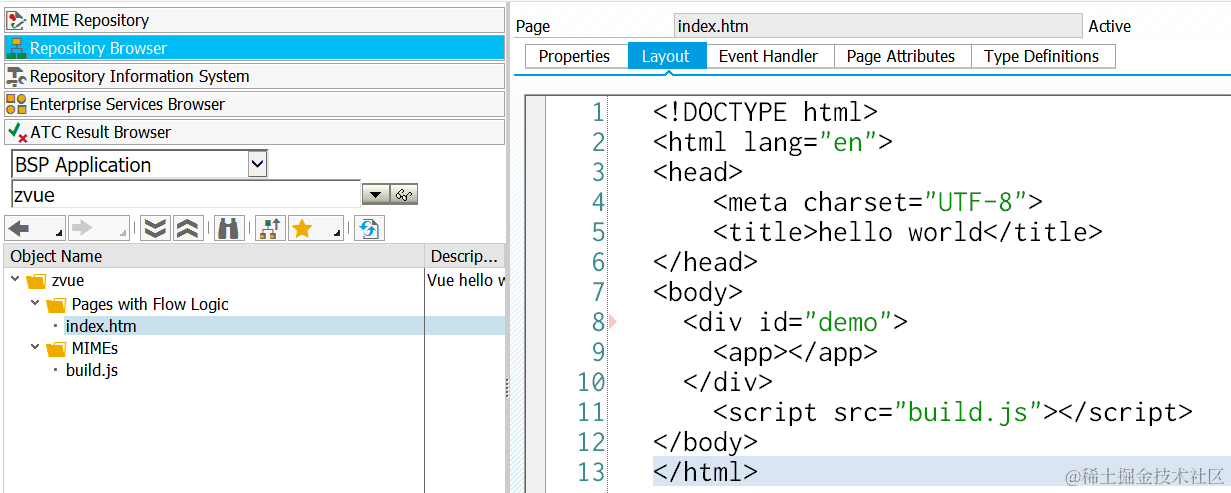Viewport: 1231px width, 493px height.
Task: Click the star Favorites icon
Action: (x=302, y=229)
